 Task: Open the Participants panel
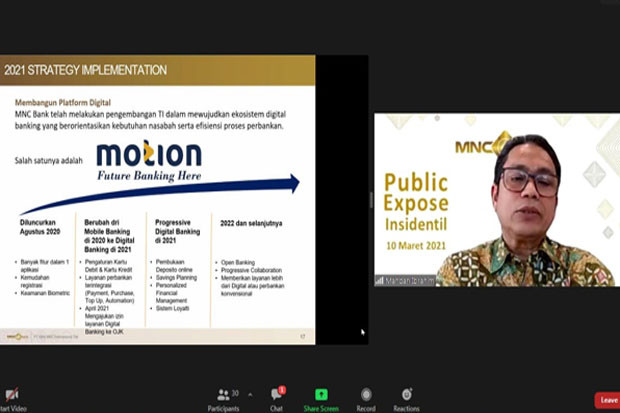(224, 399)
